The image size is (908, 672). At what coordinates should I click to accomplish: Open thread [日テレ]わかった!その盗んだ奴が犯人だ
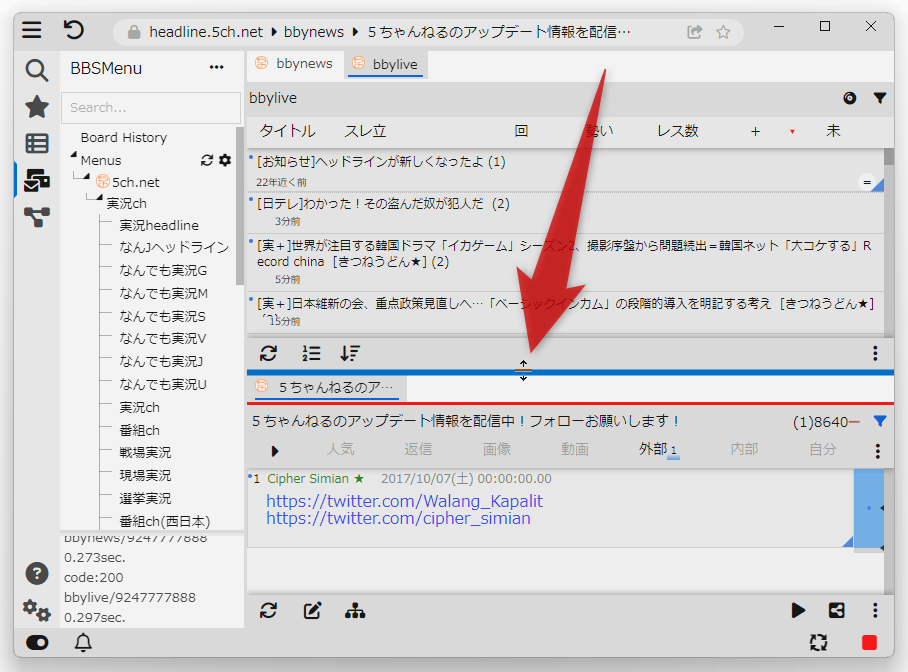coord(383,204)
